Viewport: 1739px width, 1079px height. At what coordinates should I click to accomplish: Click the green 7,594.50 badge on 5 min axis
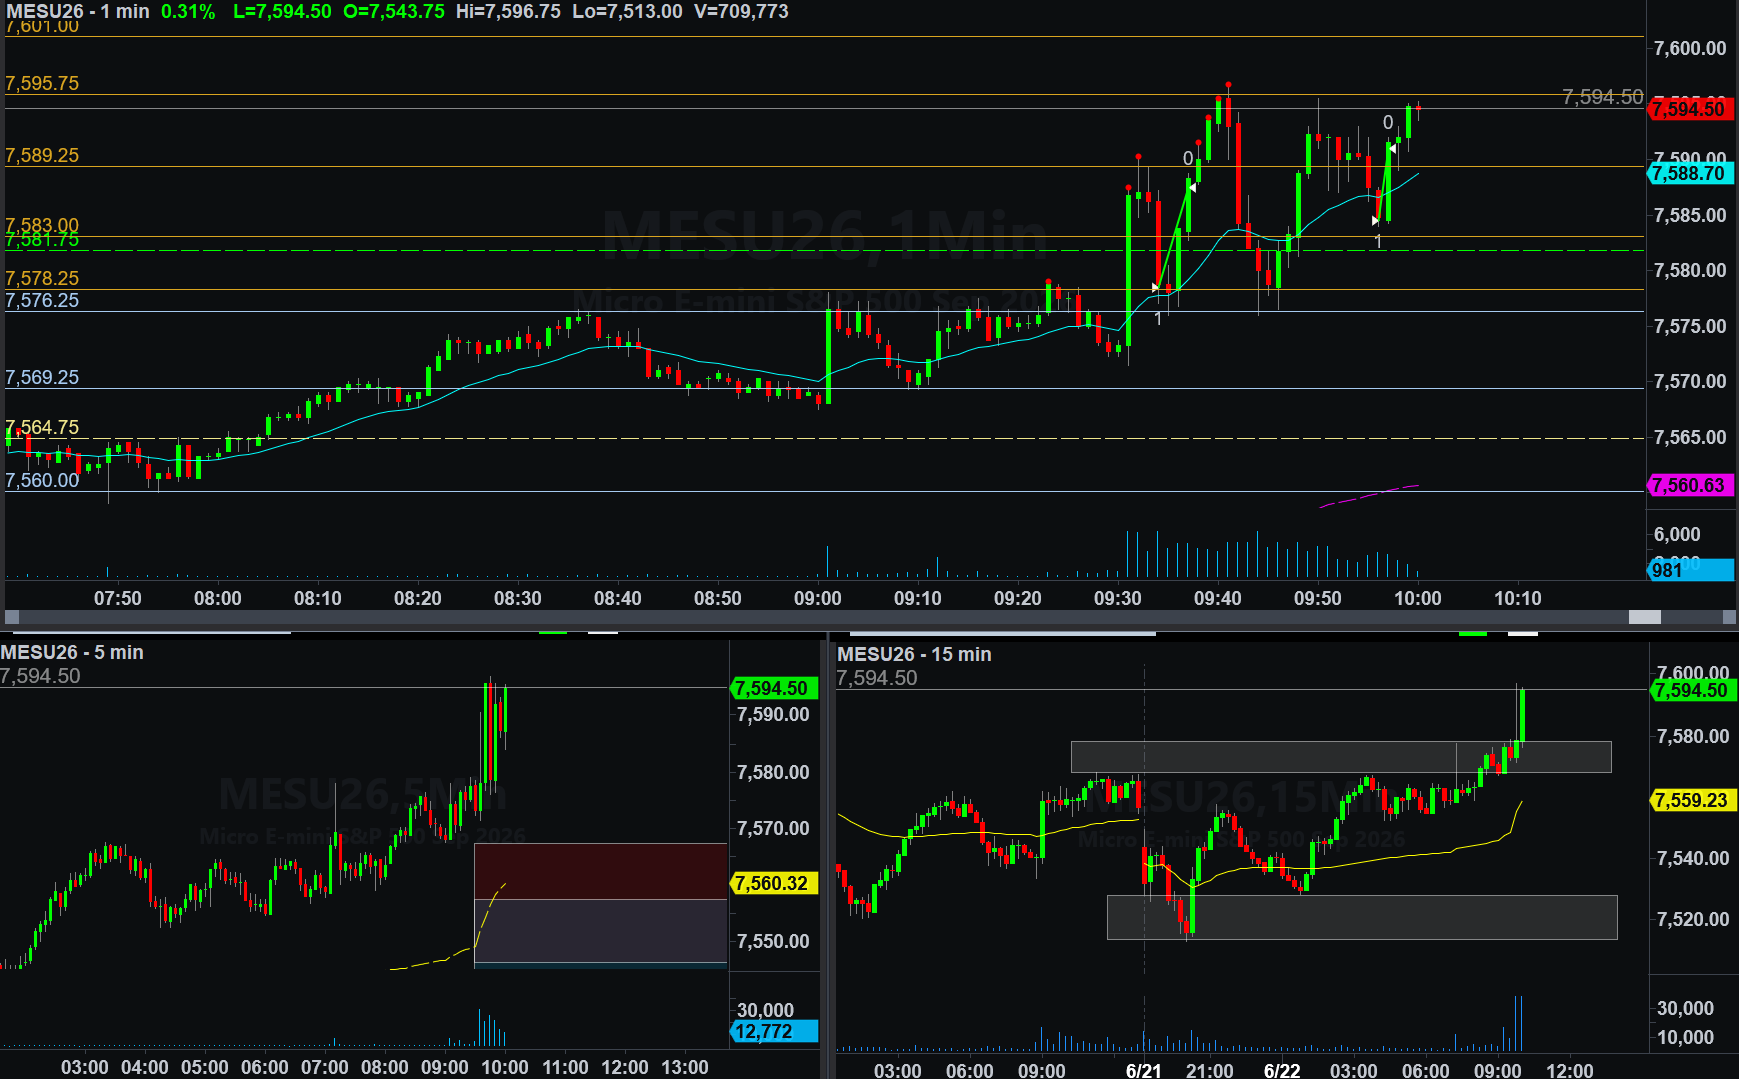775,688
